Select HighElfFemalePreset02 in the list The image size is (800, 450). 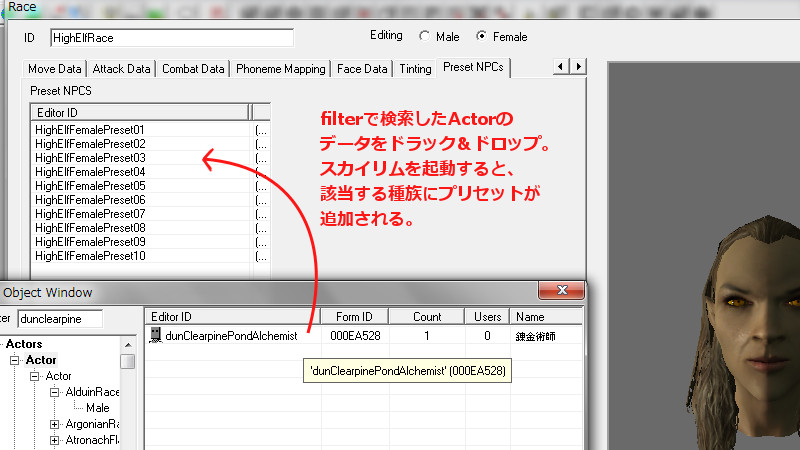pos(90,144)
